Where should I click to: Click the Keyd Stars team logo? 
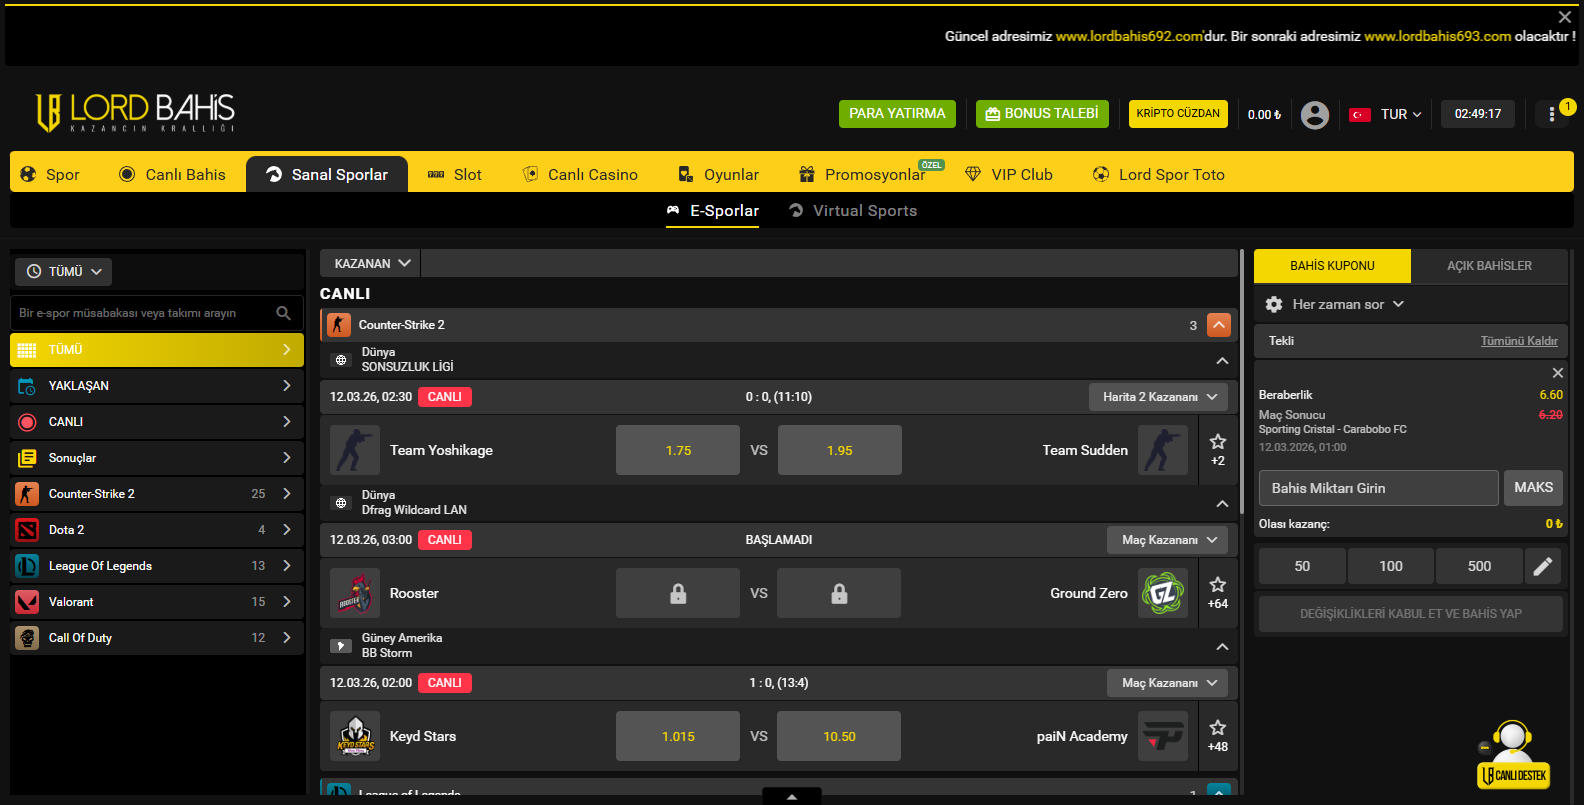pos(355,736)
